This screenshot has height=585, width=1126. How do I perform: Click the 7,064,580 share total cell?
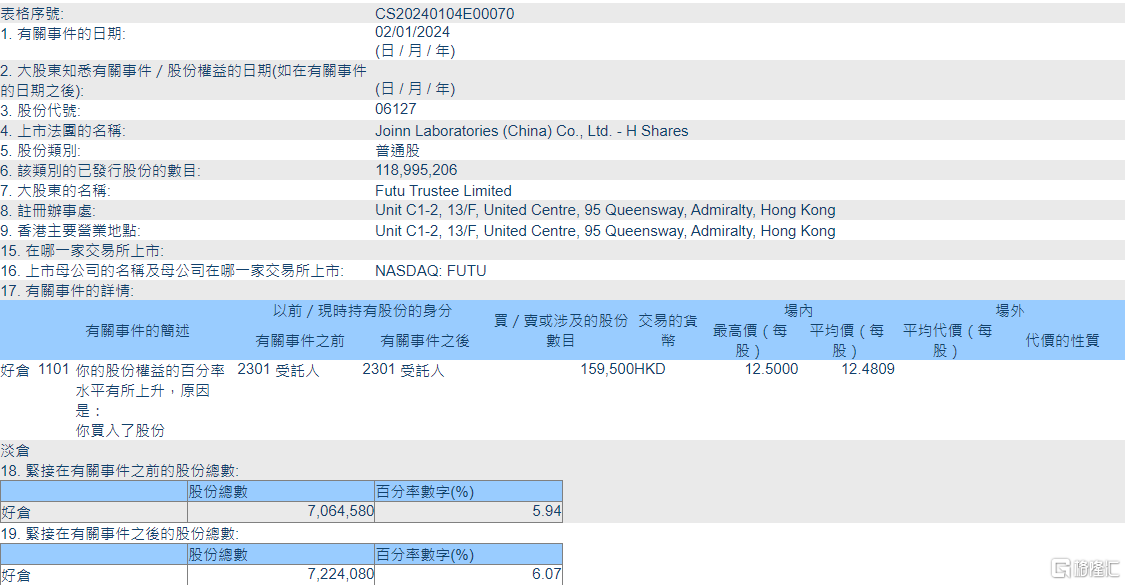coord(281,512)
